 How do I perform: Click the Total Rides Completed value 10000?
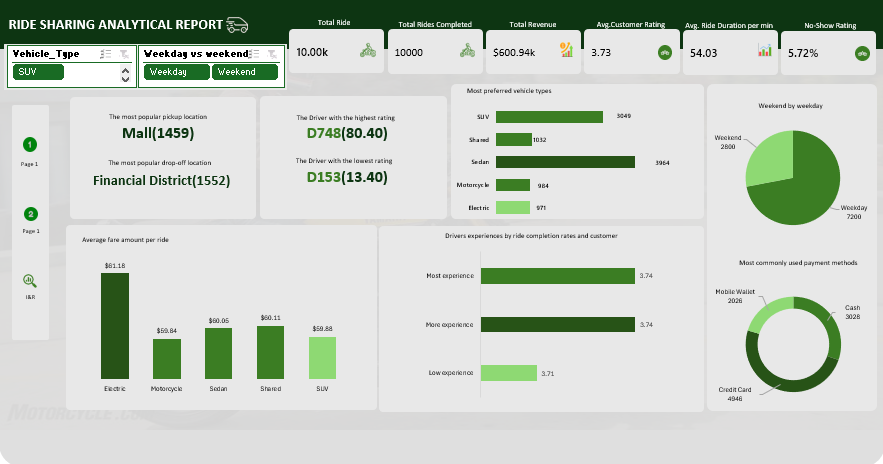click(409, 52)
